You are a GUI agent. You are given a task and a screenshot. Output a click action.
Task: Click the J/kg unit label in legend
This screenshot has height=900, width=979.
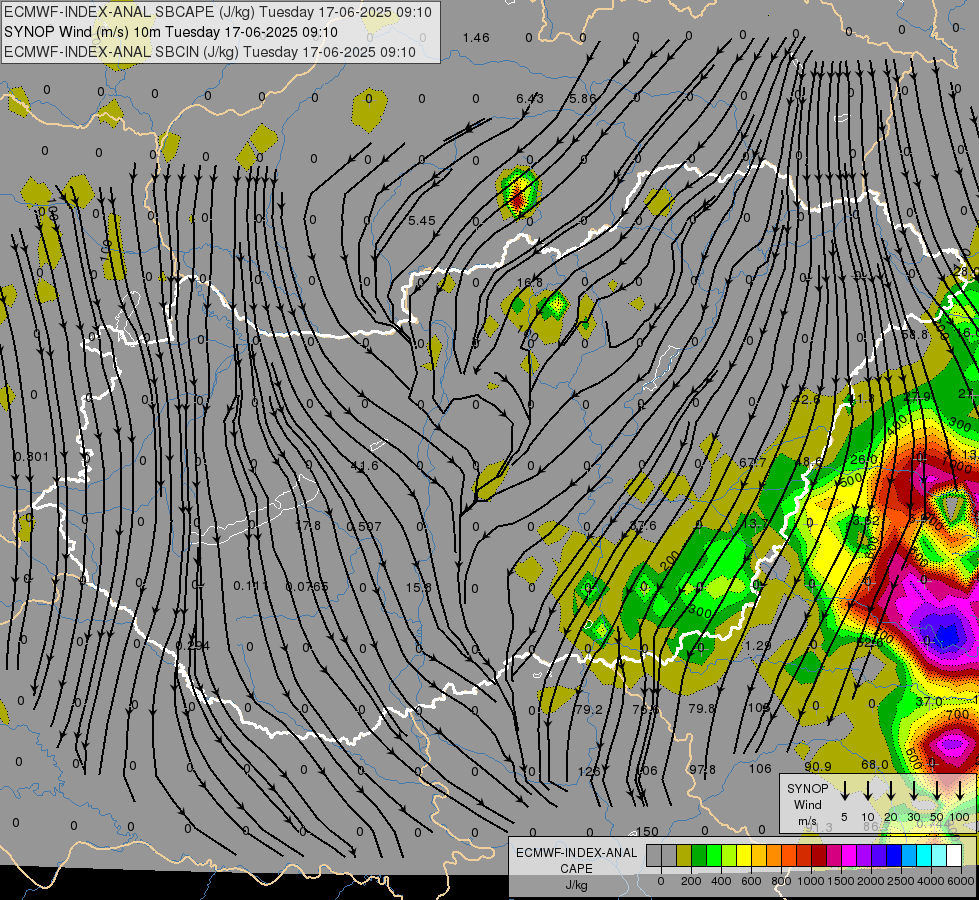(576, 885)
